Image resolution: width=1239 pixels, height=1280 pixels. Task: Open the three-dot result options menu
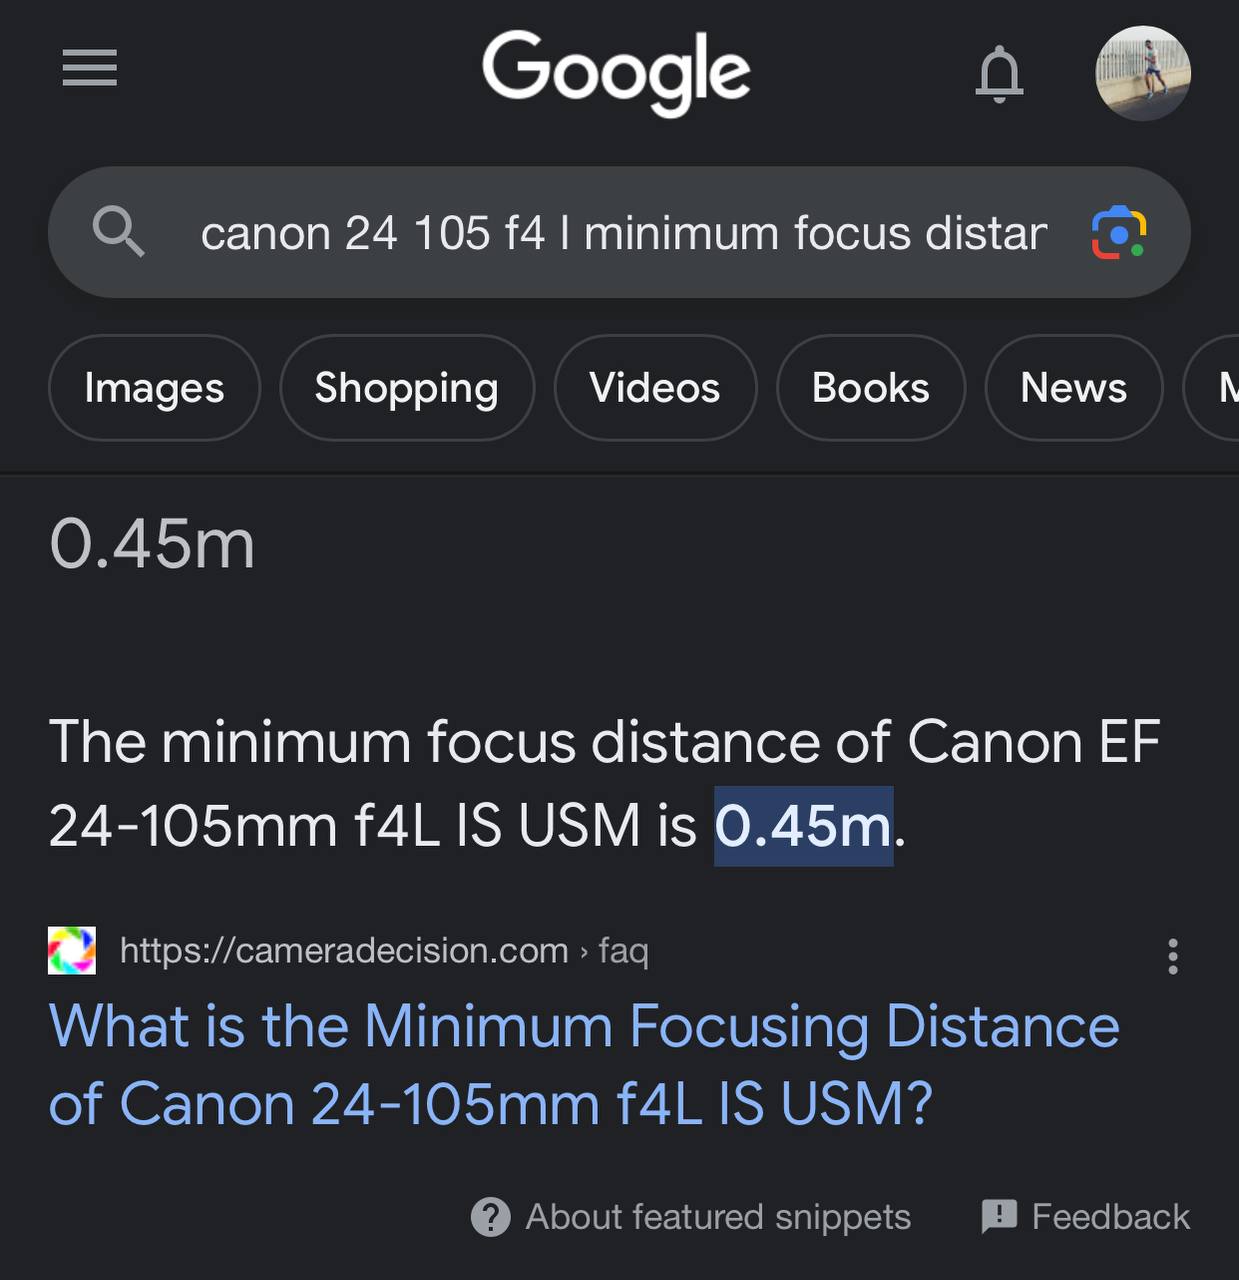tap(1173, 957)
